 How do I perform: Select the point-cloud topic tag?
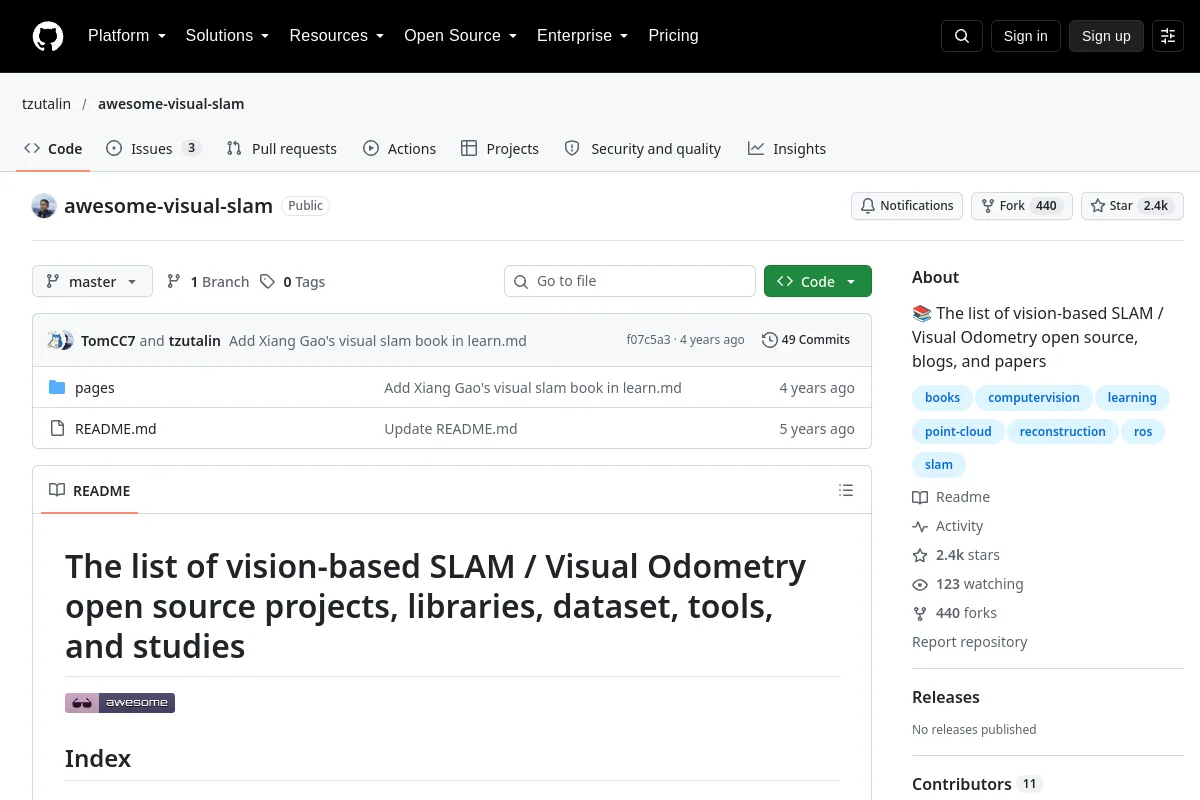(958, 432)
